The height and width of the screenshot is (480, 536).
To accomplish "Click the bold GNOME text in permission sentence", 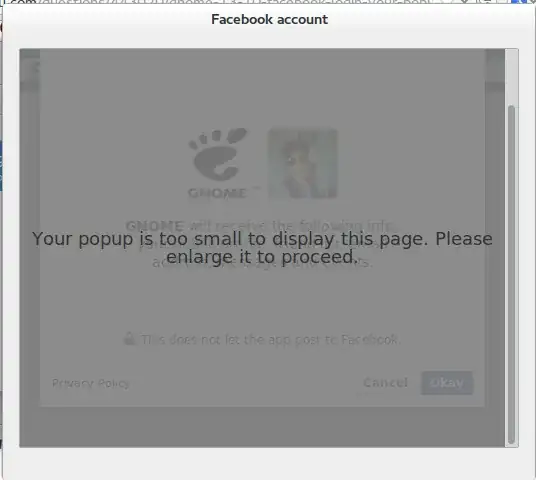I will coord(155,226).
